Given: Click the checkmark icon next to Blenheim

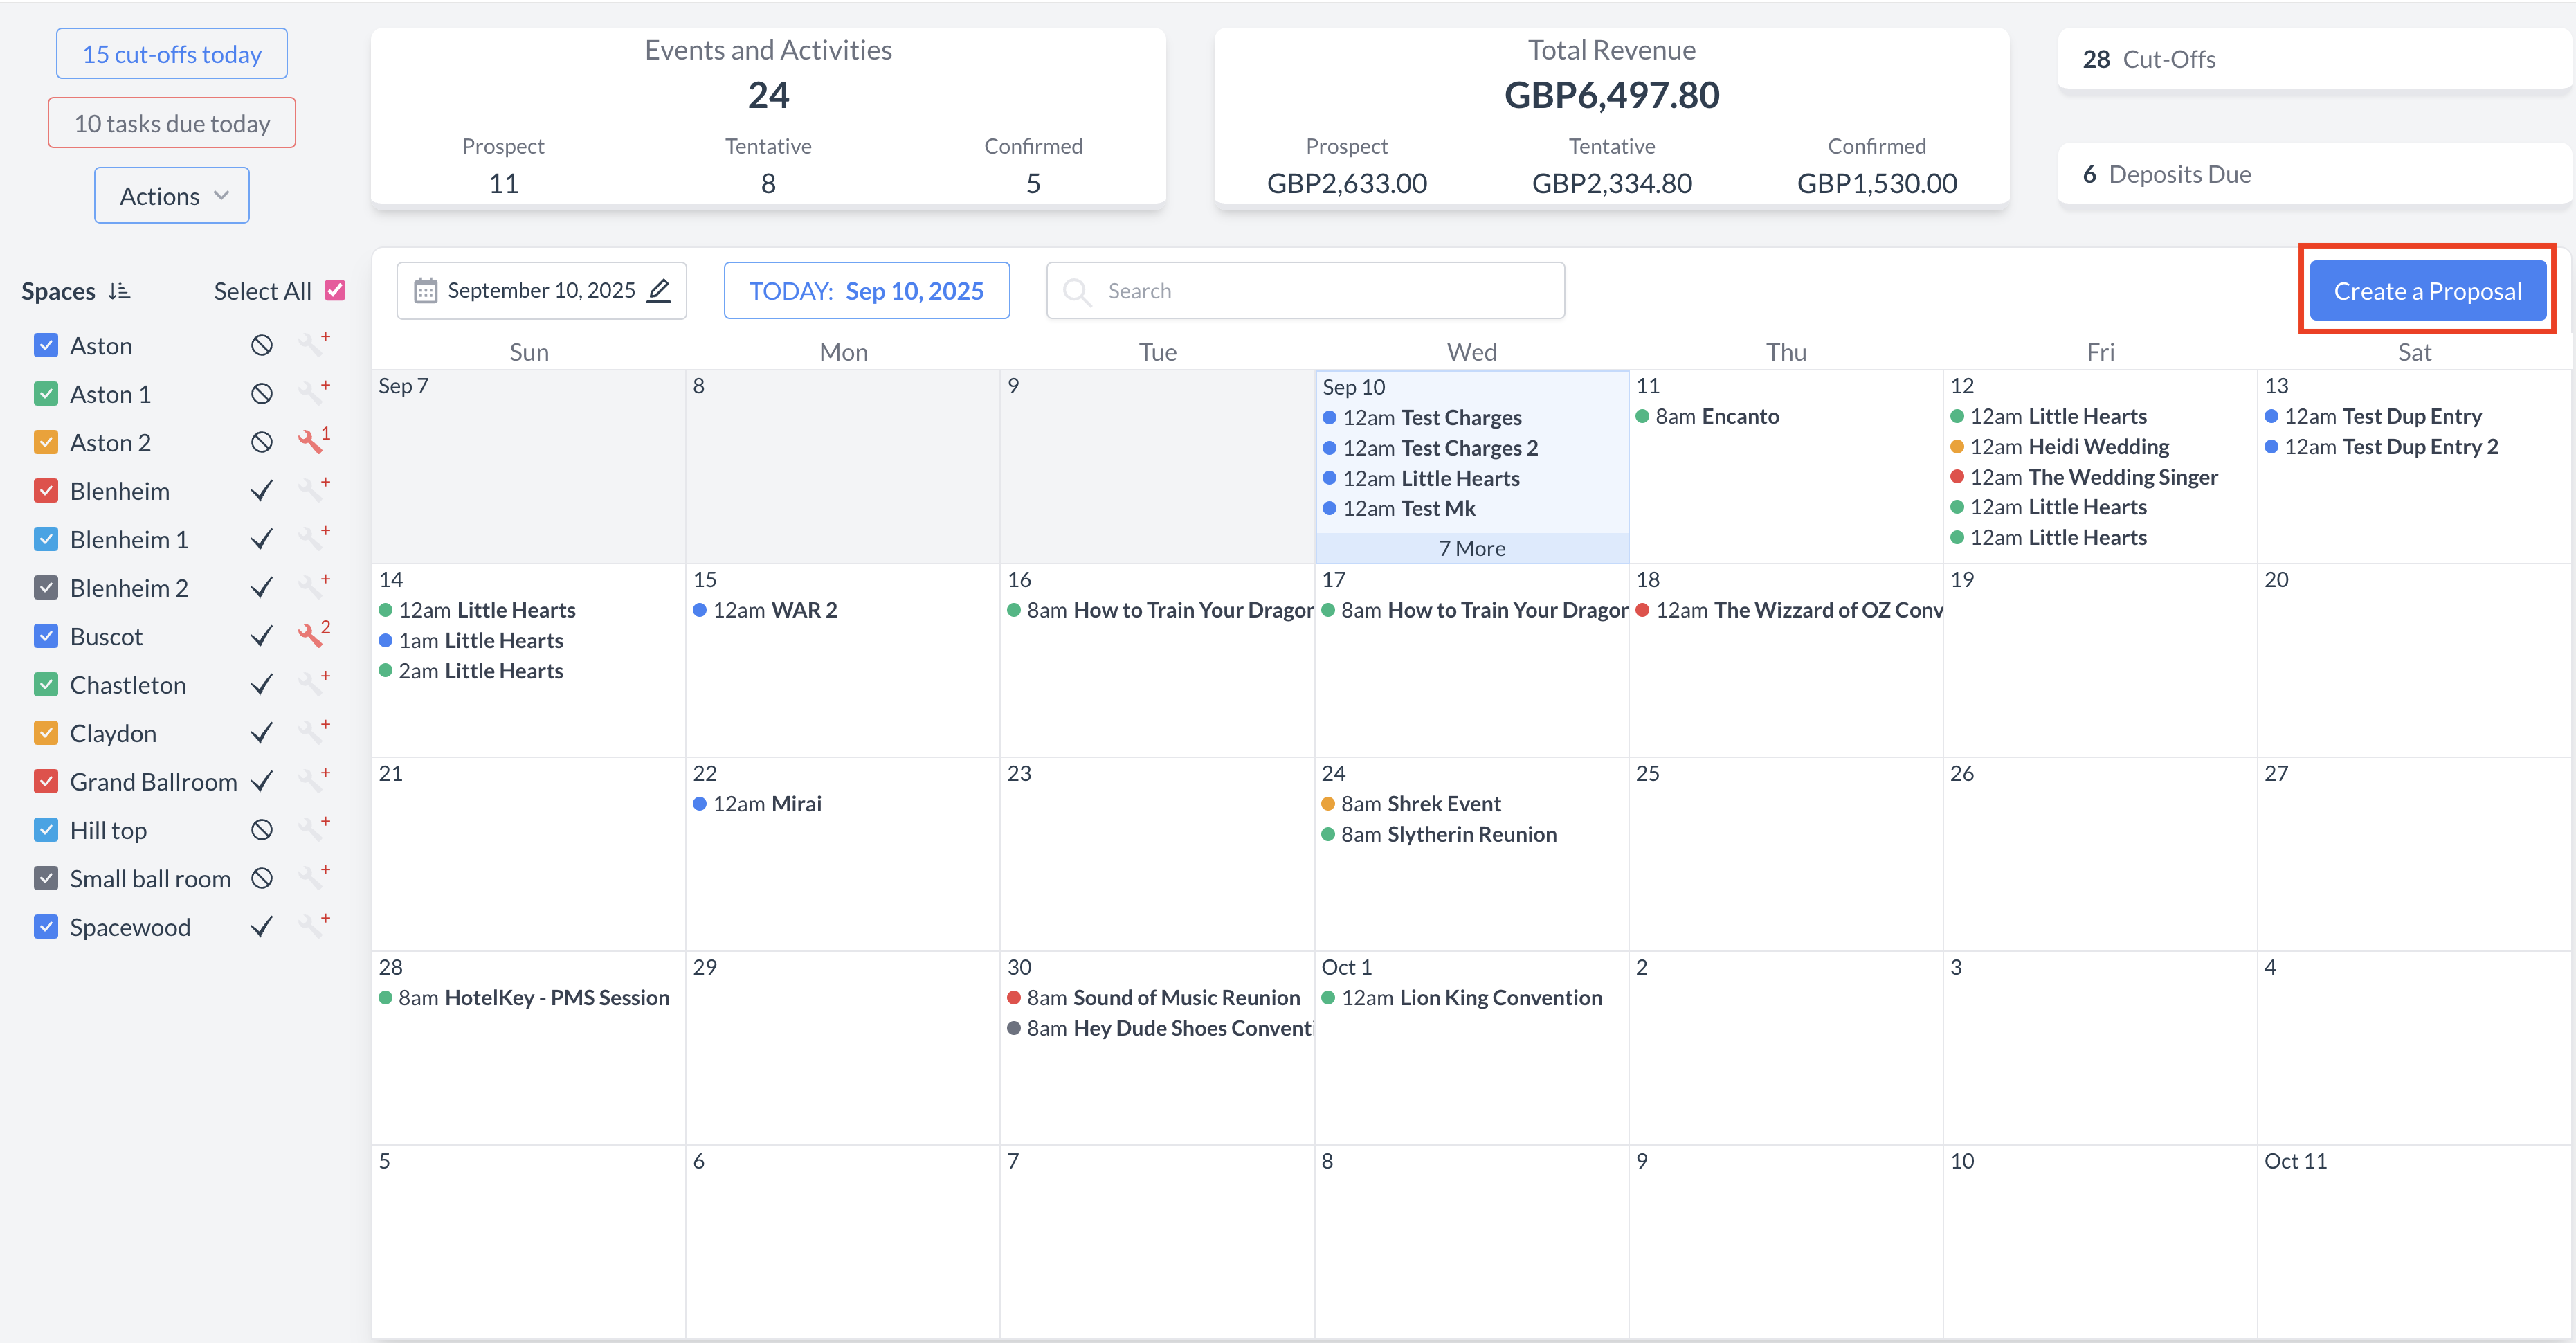Looking at the screenshot, I should tap(261, 491).
